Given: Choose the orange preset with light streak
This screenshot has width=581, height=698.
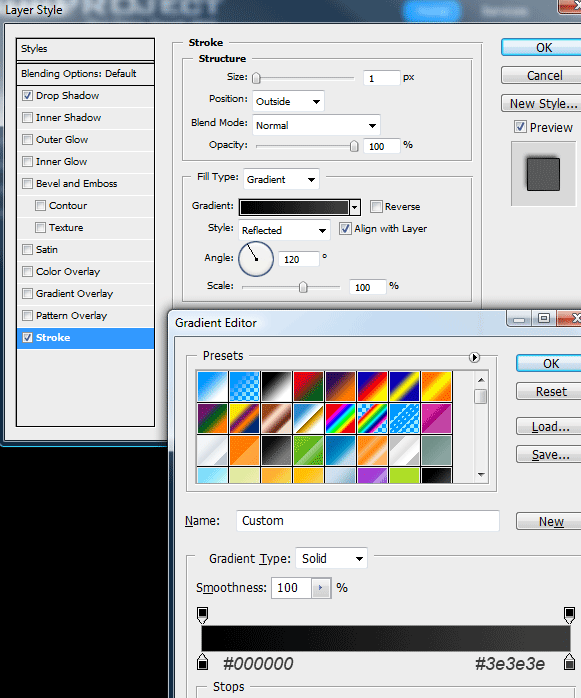Looking at the screenshot, I should coord(373,450).
